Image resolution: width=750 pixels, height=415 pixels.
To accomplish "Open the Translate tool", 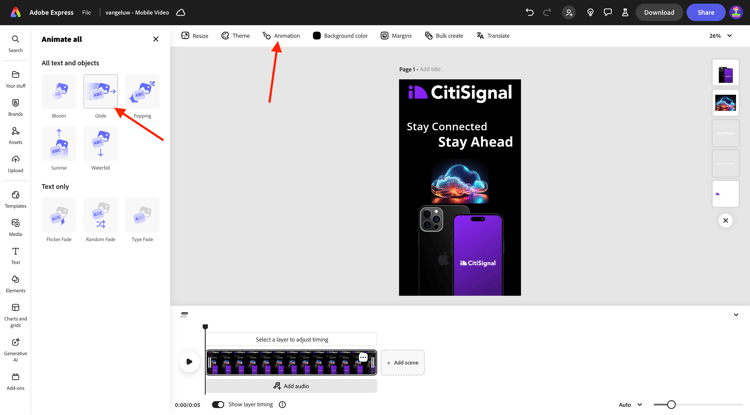I will pos(493,35).
